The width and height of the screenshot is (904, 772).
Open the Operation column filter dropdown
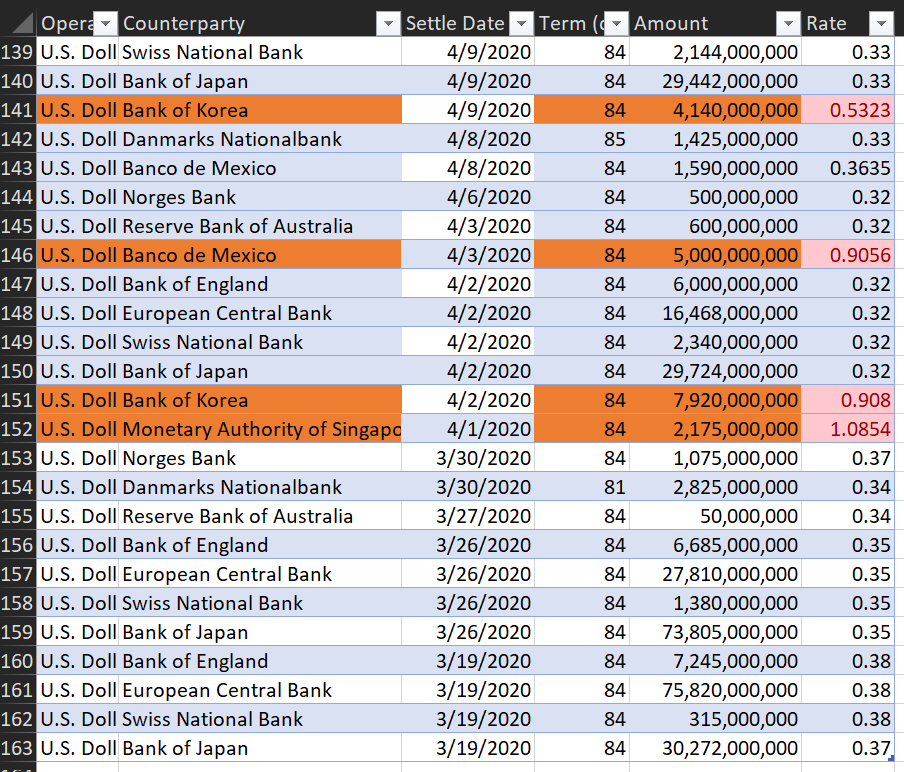click(106, 24)
